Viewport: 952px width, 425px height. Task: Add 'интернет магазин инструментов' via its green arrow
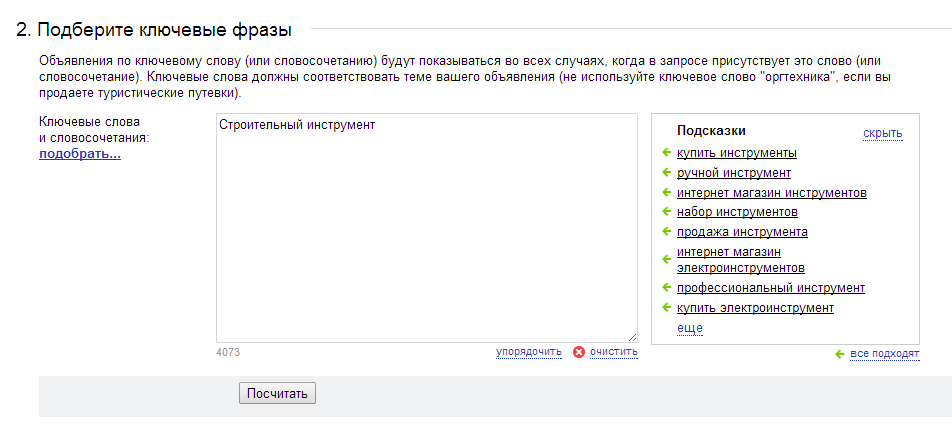(666, 192)
